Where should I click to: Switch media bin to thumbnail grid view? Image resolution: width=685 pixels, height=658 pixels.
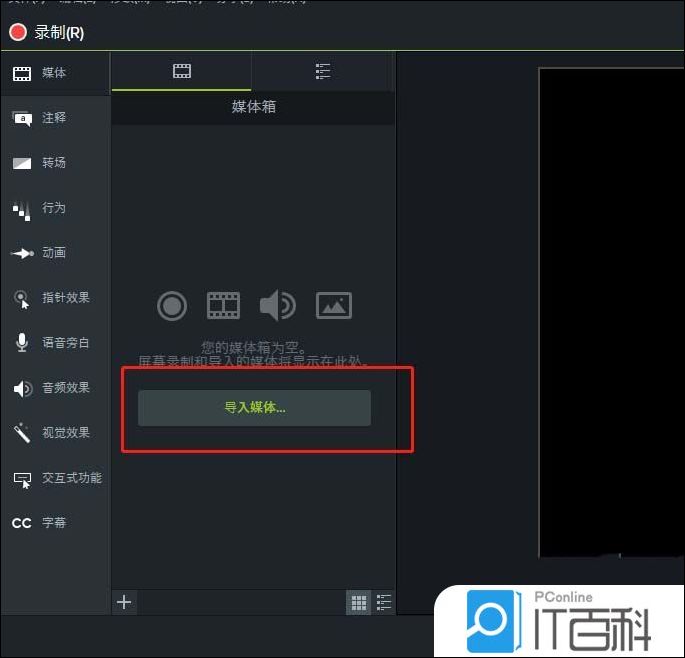click(x=359, y=603)
